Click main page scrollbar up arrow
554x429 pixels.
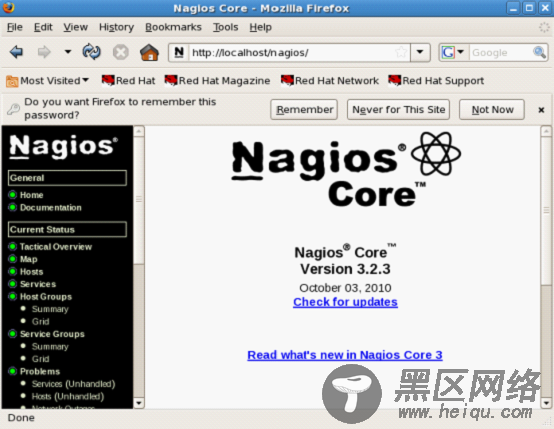click(546, 131)
